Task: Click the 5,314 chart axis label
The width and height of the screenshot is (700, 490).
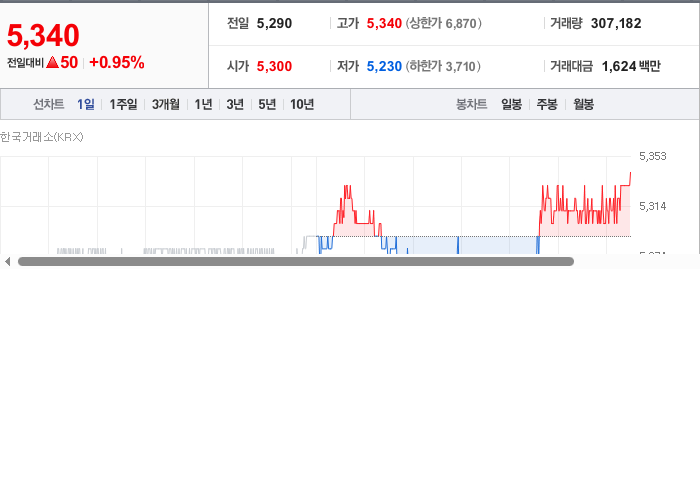Action: pos(653,206)
